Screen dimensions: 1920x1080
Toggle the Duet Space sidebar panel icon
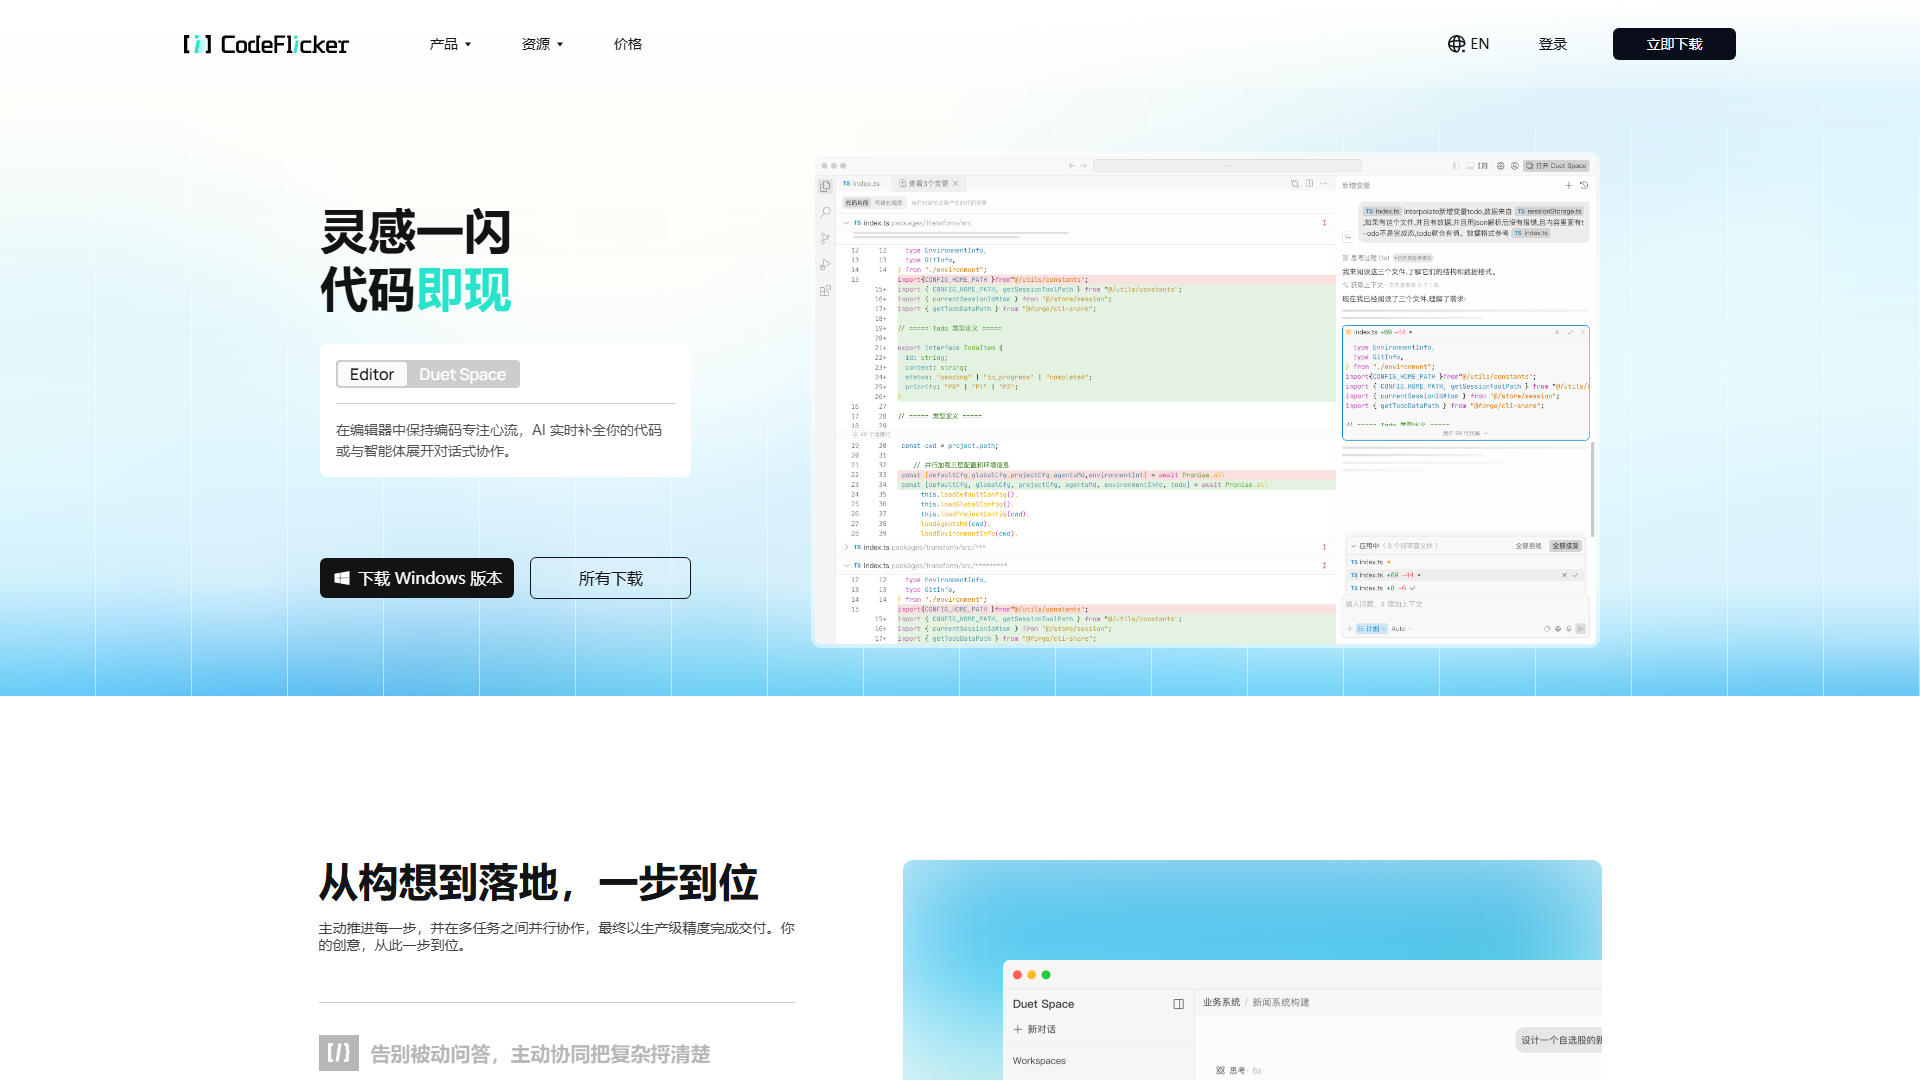pyautogui.click(x=1178, y=1004)
